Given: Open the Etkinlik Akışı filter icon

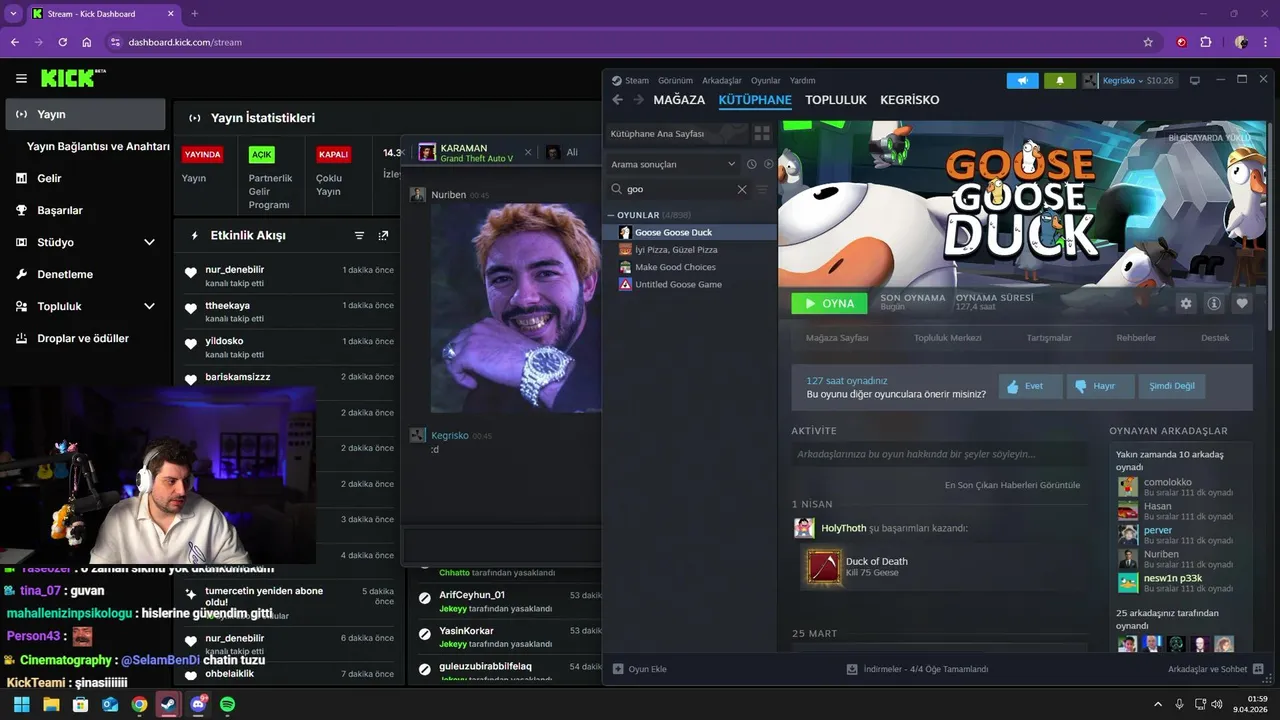Looking at the screenshot, I should 360,236.
